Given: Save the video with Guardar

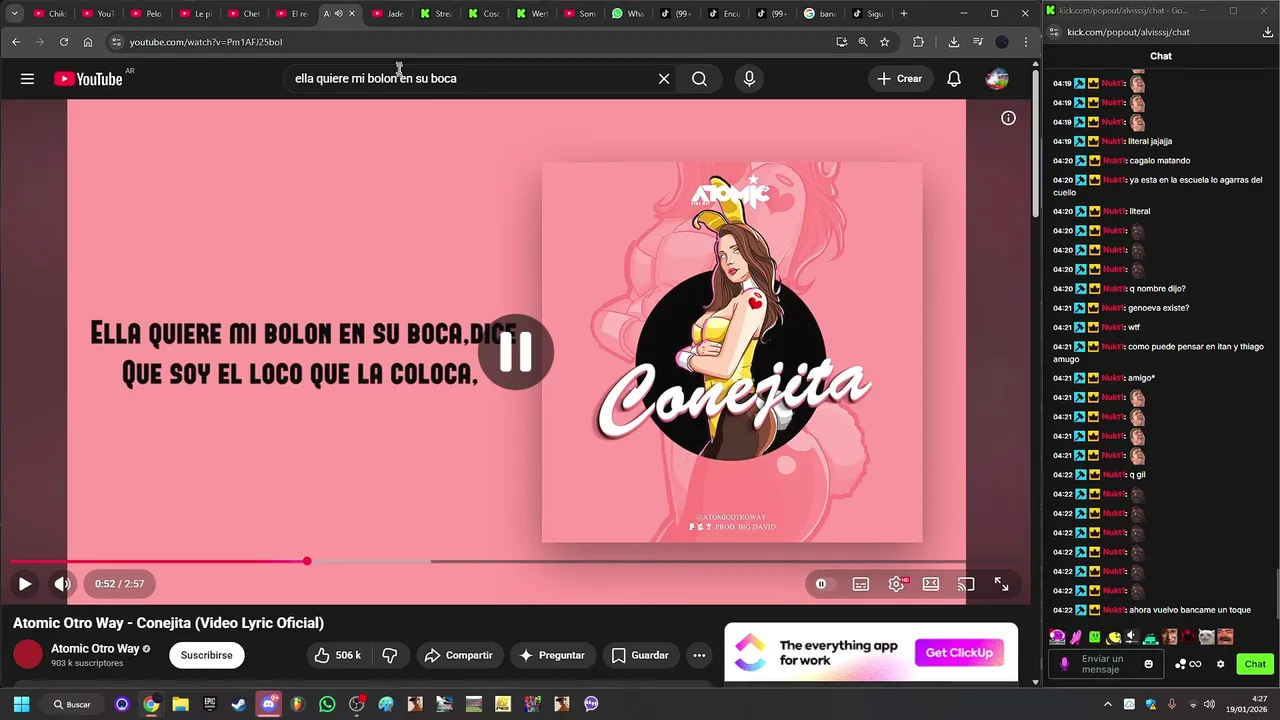Looking at the screenshot, I should [640, 655].
